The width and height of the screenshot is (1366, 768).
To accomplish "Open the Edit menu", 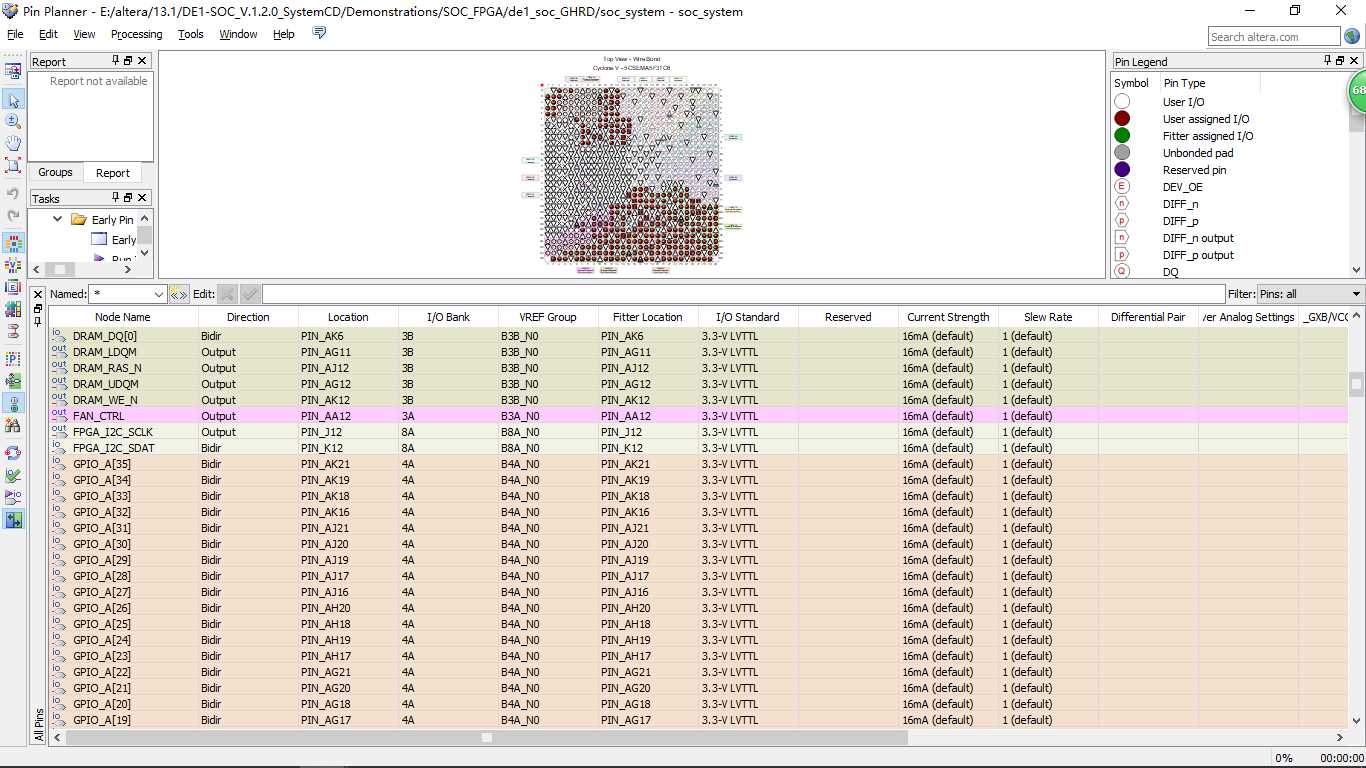I will point(48,34).
